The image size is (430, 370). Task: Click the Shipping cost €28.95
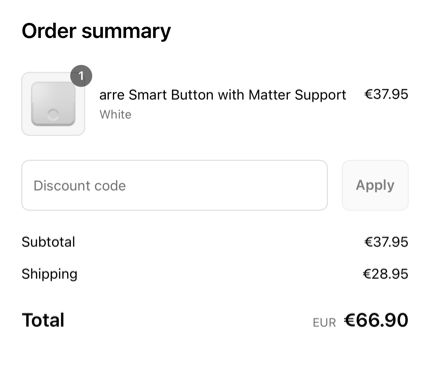pos(386,274)
